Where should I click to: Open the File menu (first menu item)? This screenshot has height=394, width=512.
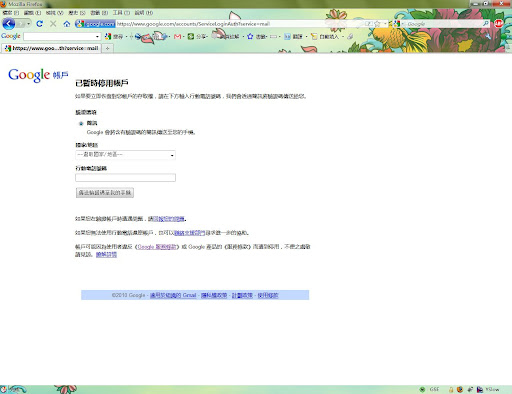tap(11, 13)
